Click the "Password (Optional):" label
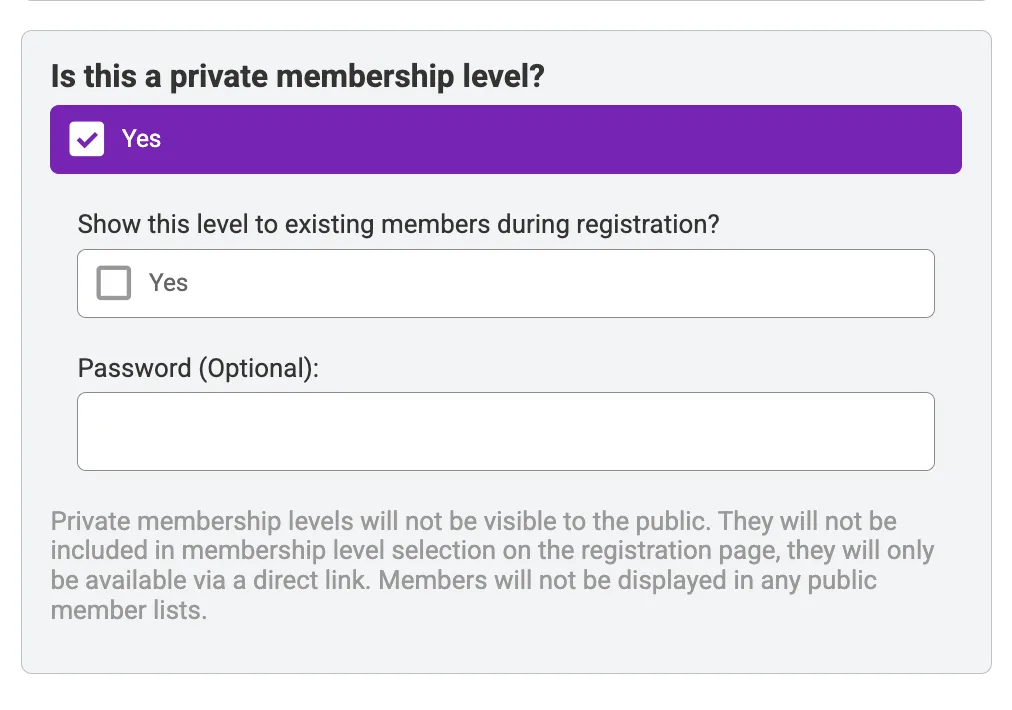 point(198,368)
